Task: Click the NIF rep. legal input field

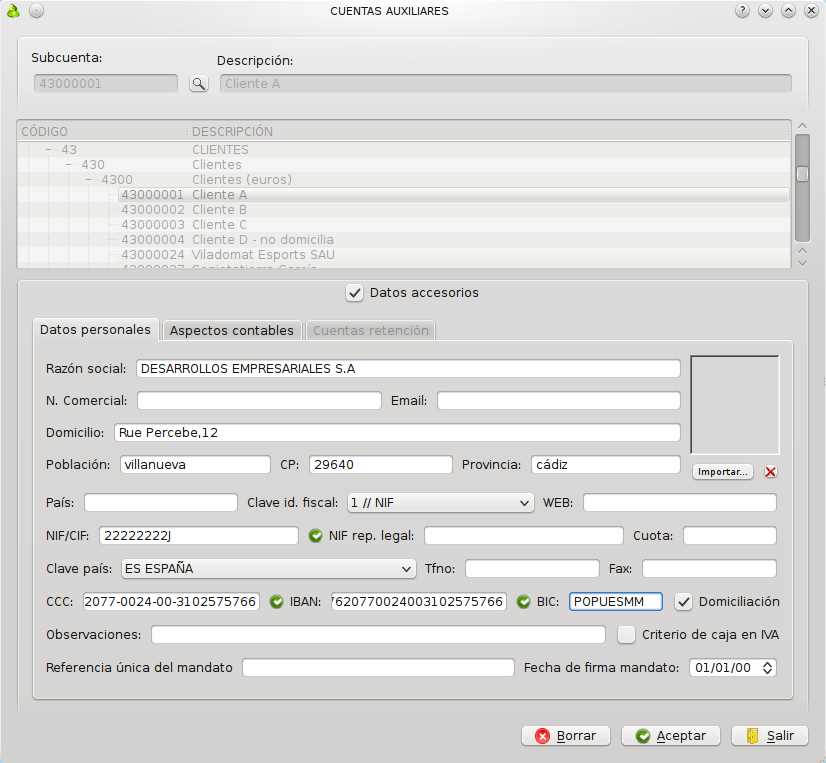Action: [x=524, y=536]
